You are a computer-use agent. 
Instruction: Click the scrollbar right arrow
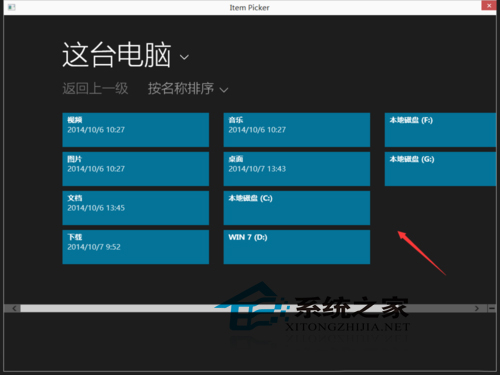click(x=477, y=308)
